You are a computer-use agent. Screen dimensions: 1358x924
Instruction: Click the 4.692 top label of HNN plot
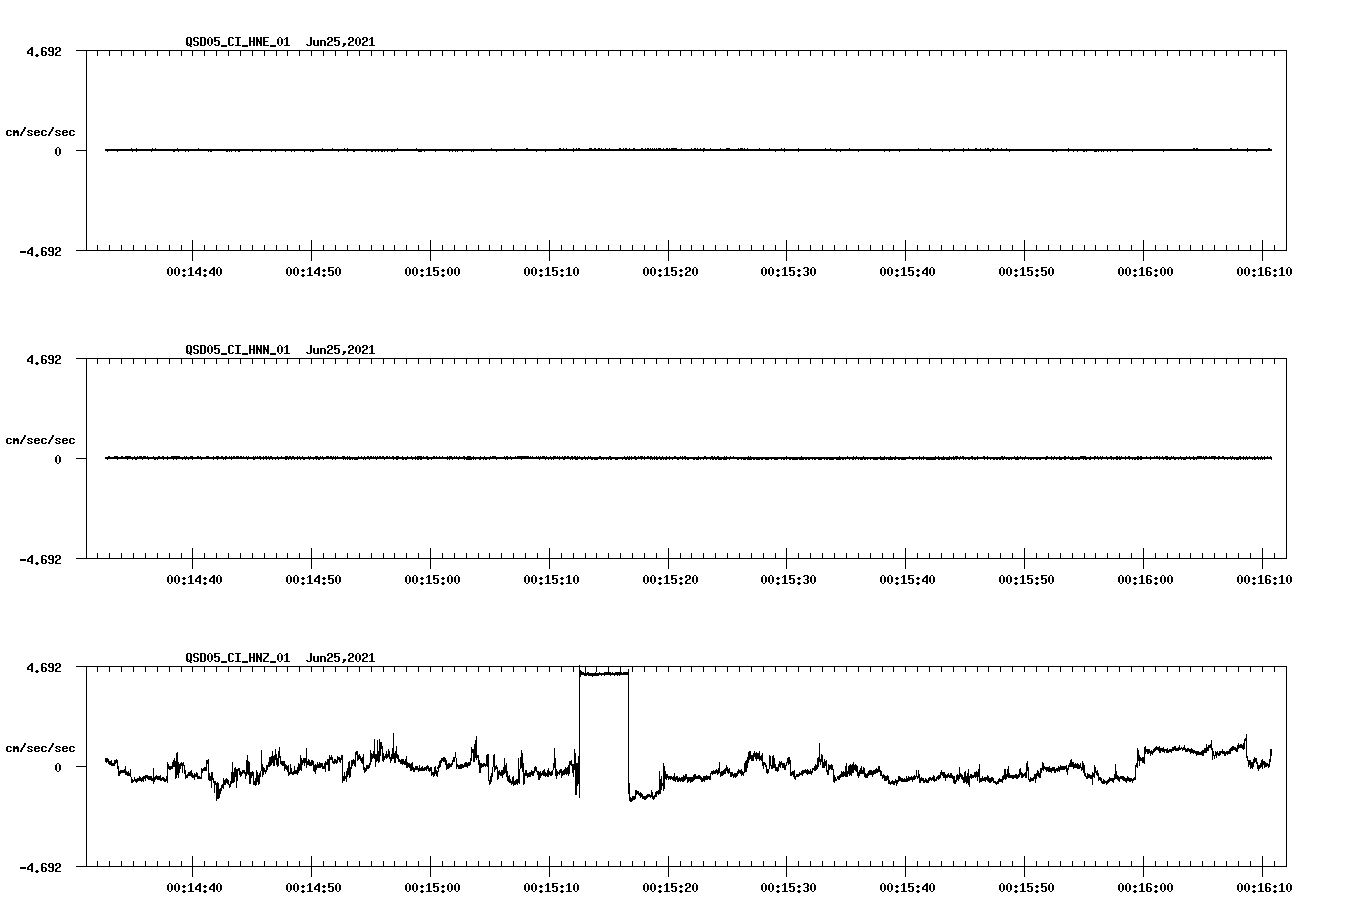click(44, 359)
